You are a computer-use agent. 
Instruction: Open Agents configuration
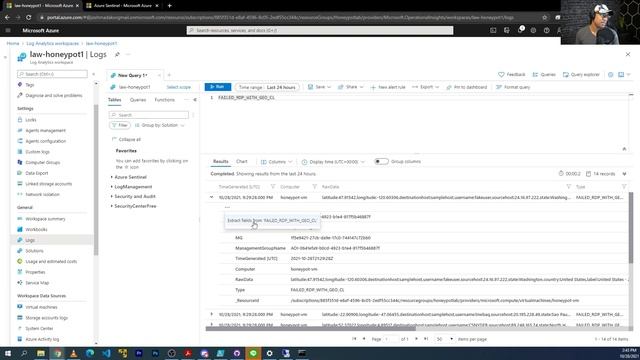45,141
